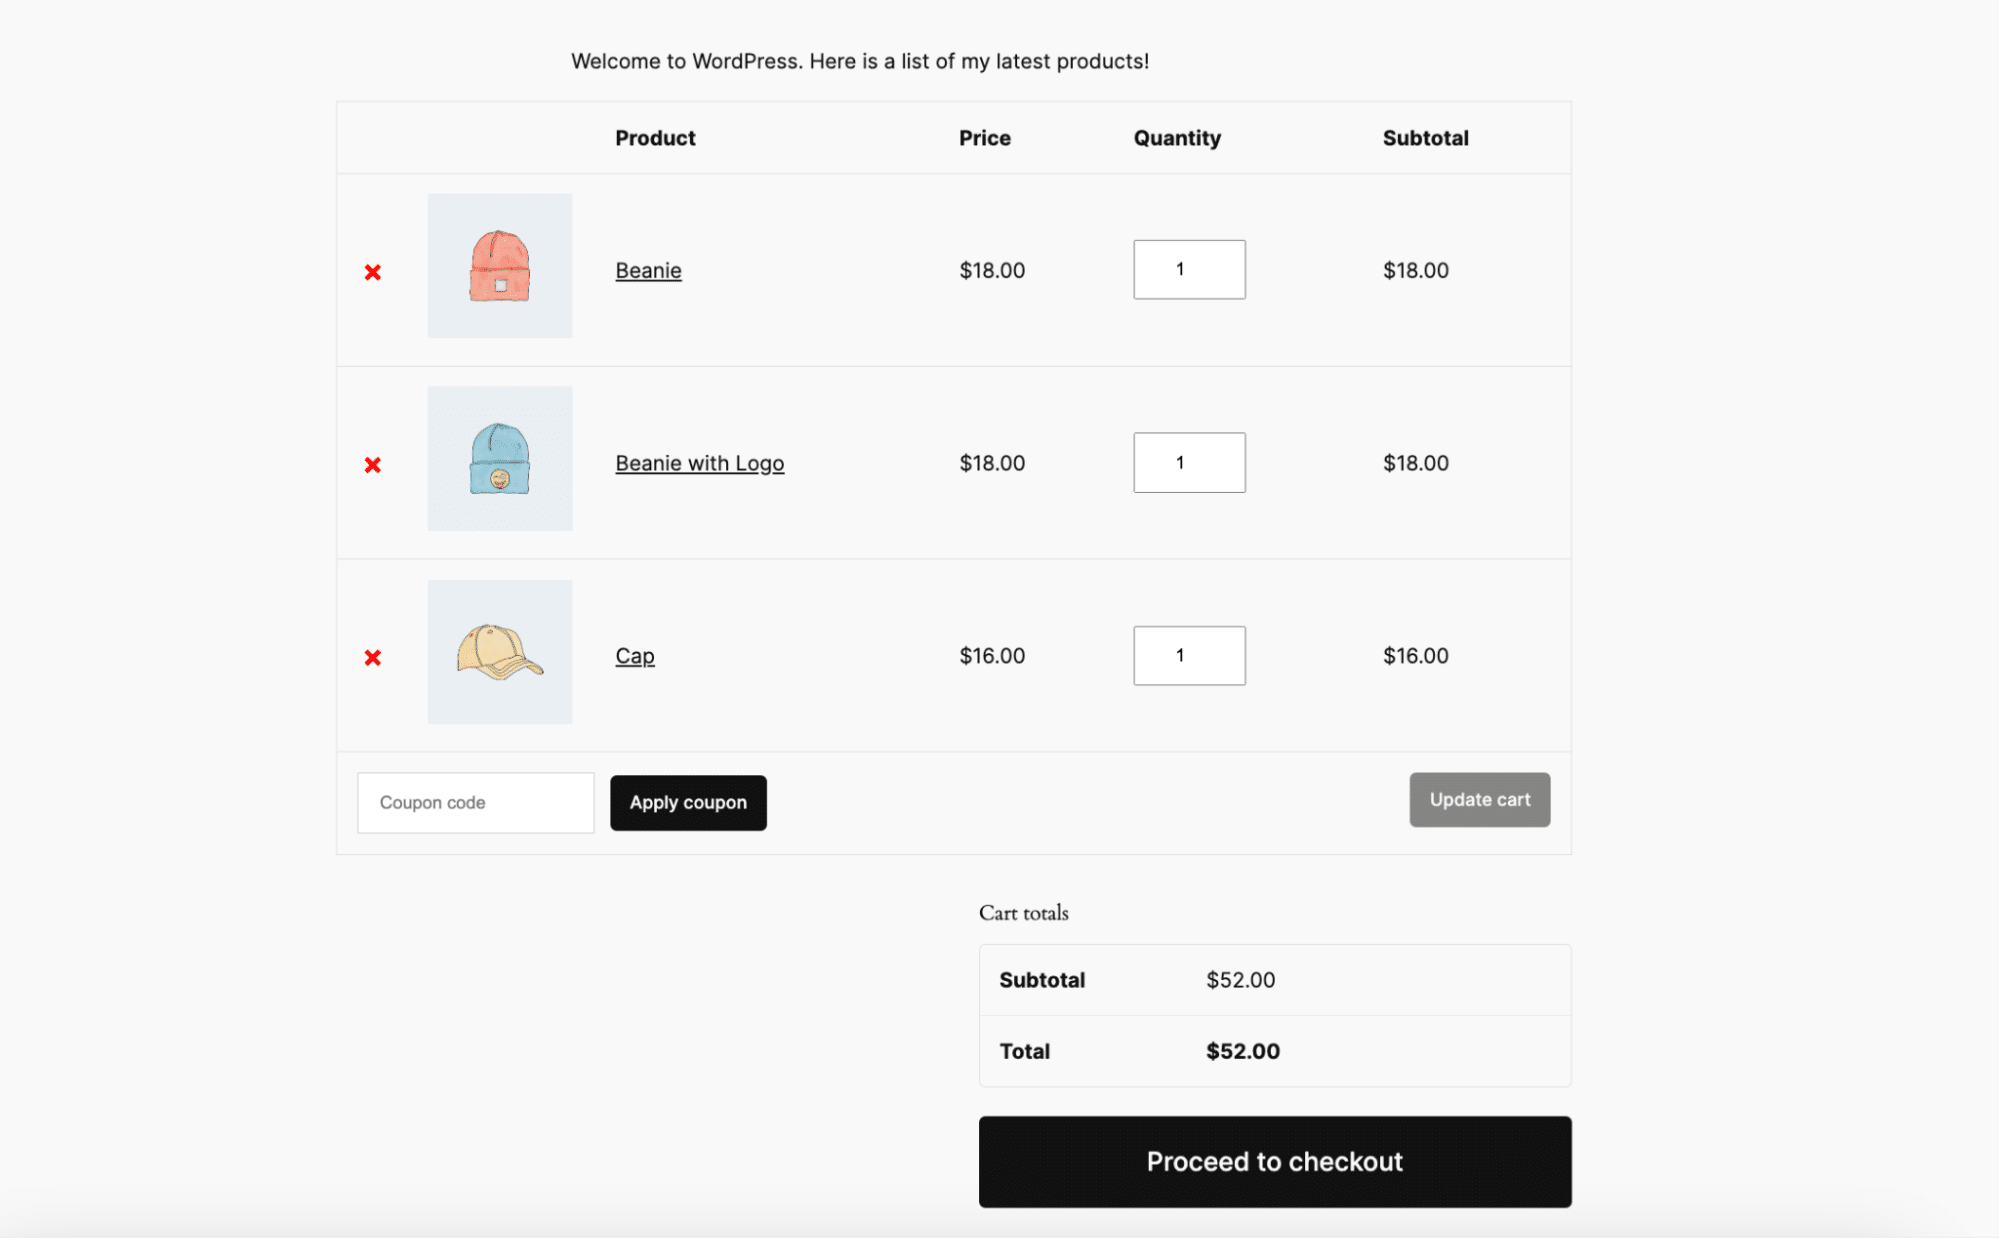1999x1238 pixels.
Task: Click the remove icon for Beanie
Action: tap(373, 270)
